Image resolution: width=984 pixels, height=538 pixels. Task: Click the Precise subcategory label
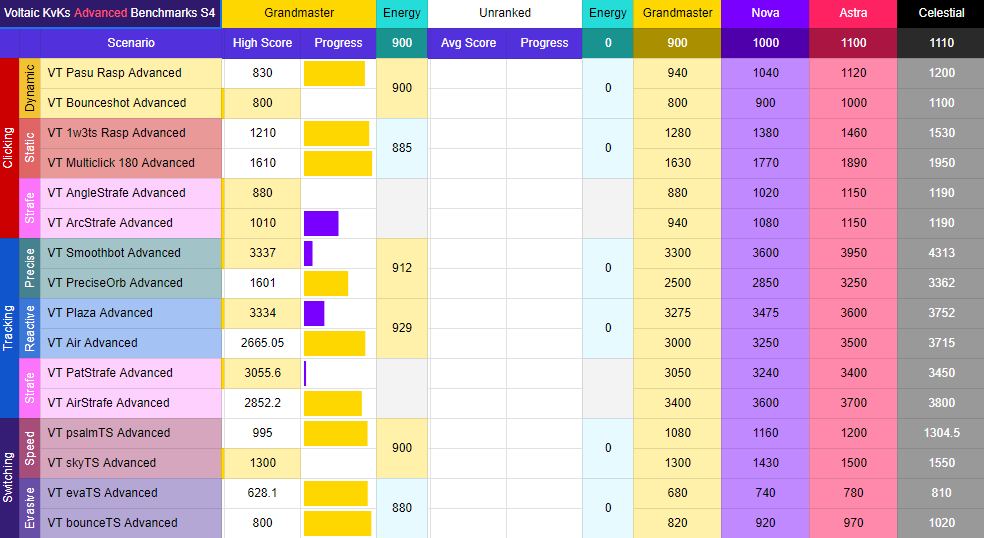tap(29, 268)
